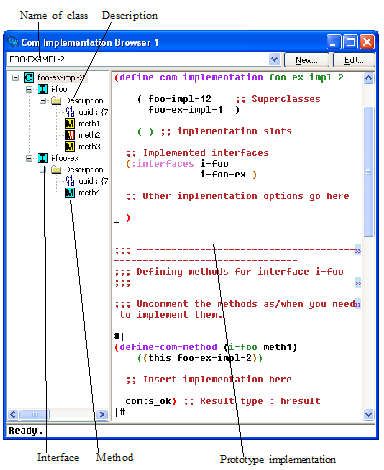
Task: Click the tree pane scroll right arrow
Action: [x=102, y=414]
